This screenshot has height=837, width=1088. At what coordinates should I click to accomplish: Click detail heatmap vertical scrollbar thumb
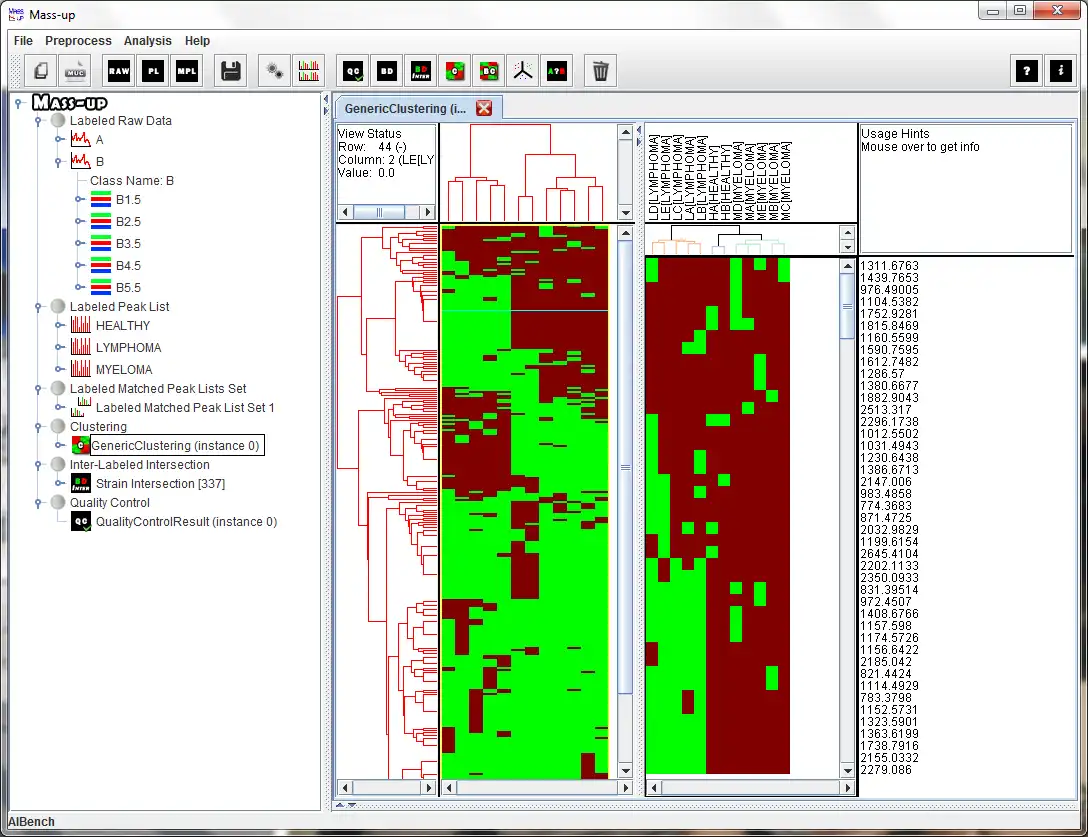(847, 307)
